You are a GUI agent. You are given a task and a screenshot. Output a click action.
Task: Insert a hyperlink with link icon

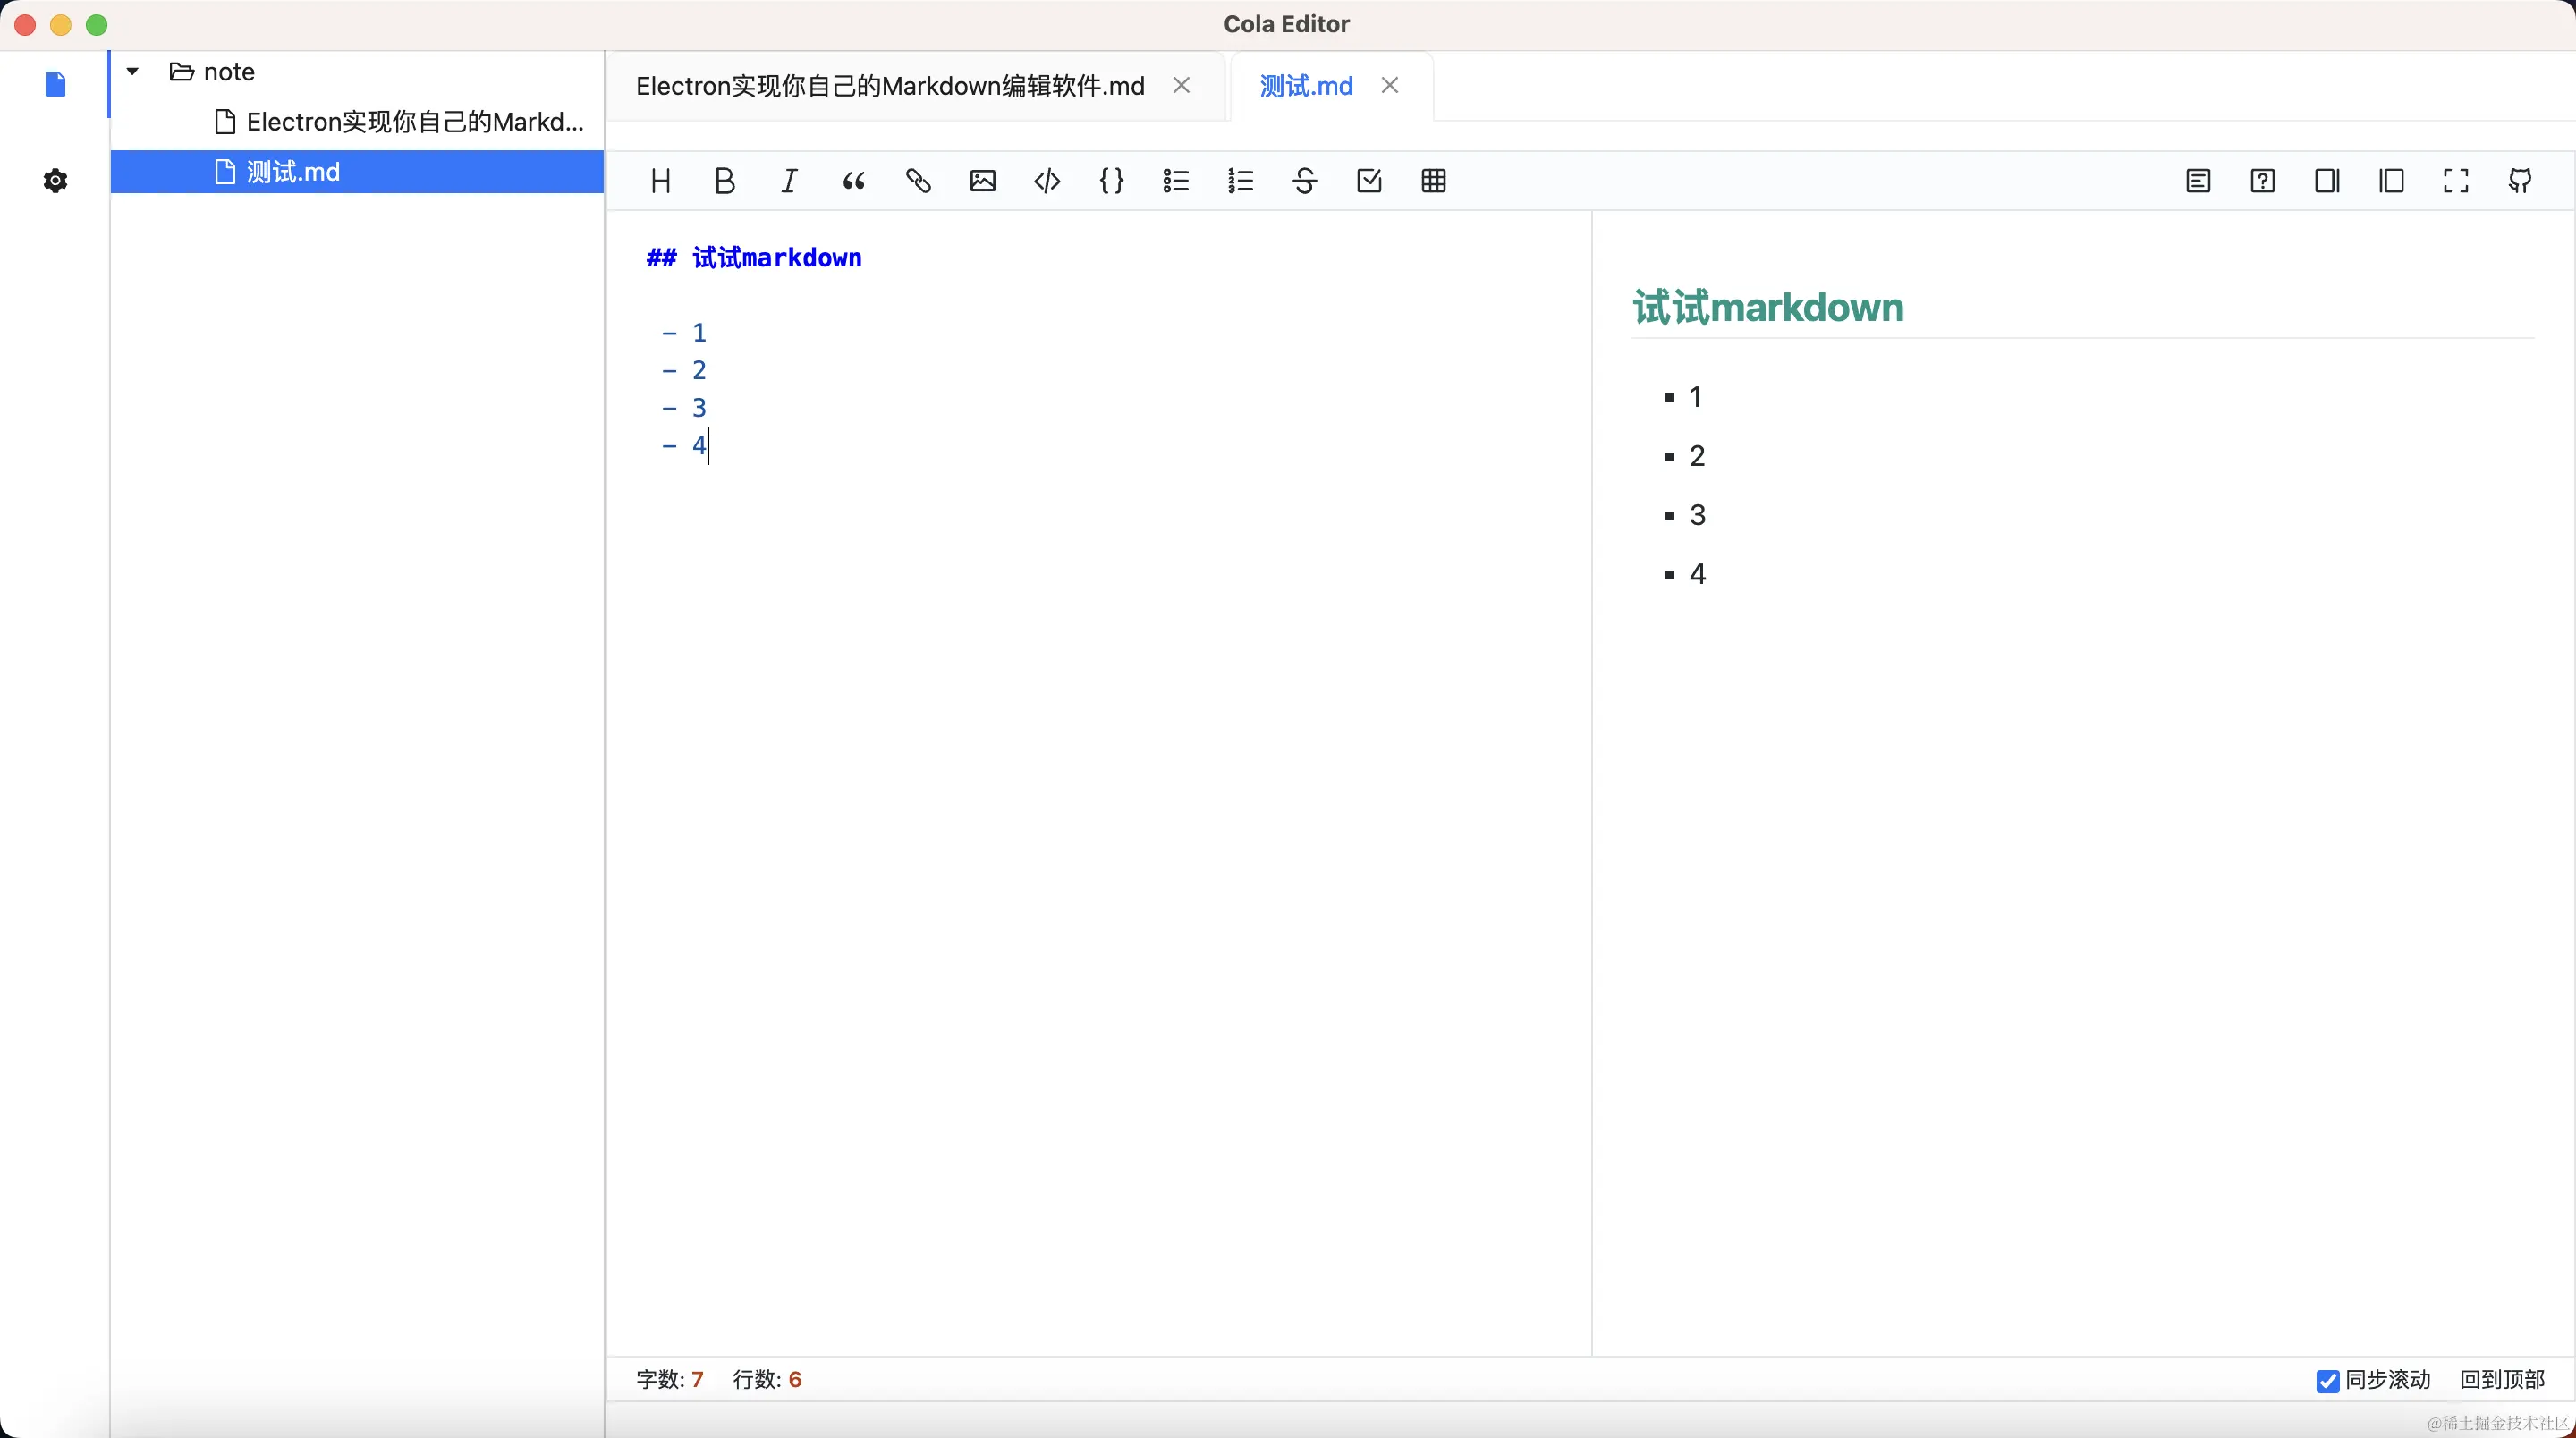(x=918, y=181)
